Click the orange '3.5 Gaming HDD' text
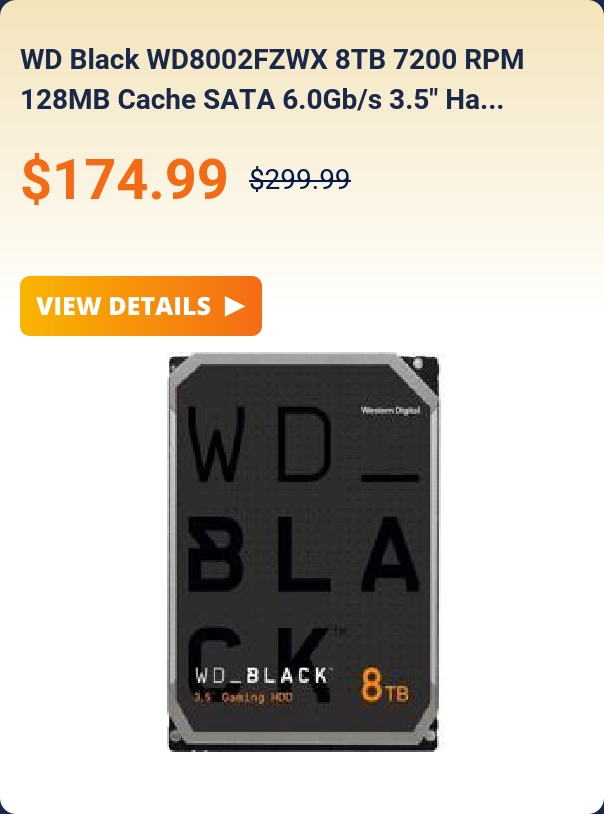The height and width of the screenshot is (814, 604). tap(244, 697)
